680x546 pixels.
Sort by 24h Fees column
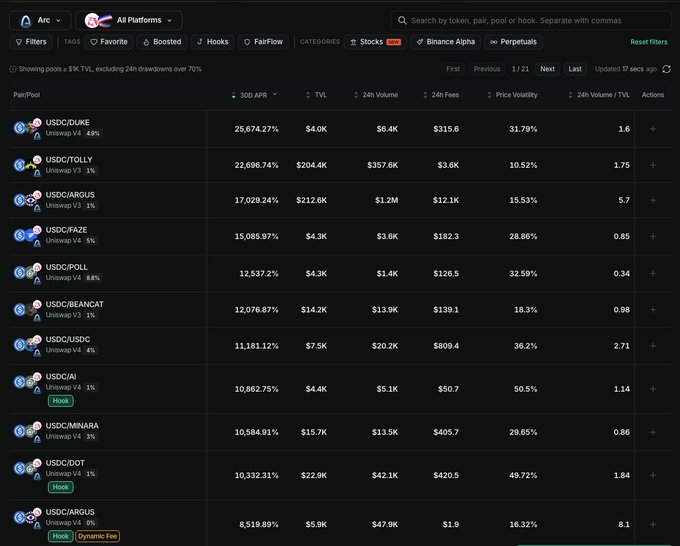pyautogui.click(x=441, y=95)
